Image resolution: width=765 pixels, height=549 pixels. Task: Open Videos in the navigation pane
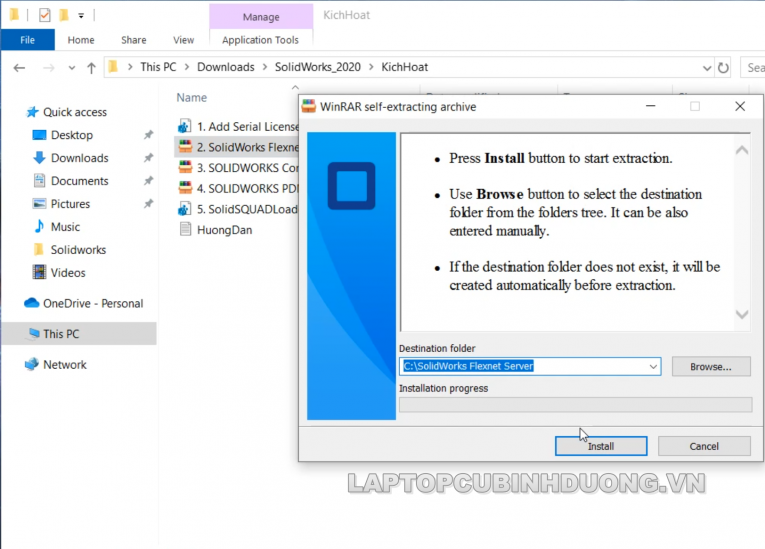tap(68, 273)
